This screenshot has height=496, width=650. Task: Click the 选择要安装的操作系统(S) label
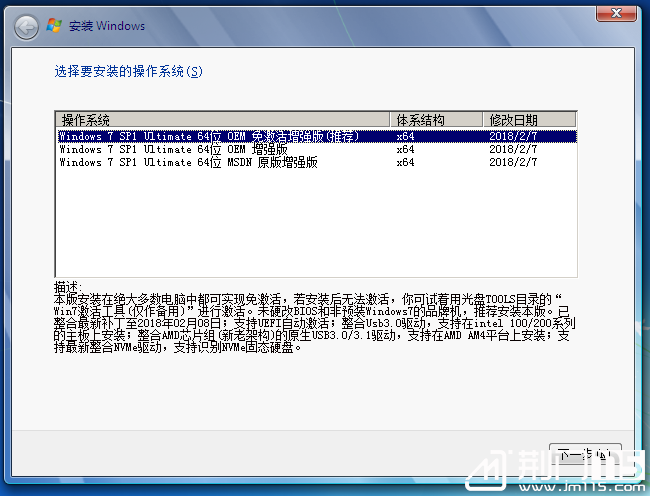click(129, 71)
